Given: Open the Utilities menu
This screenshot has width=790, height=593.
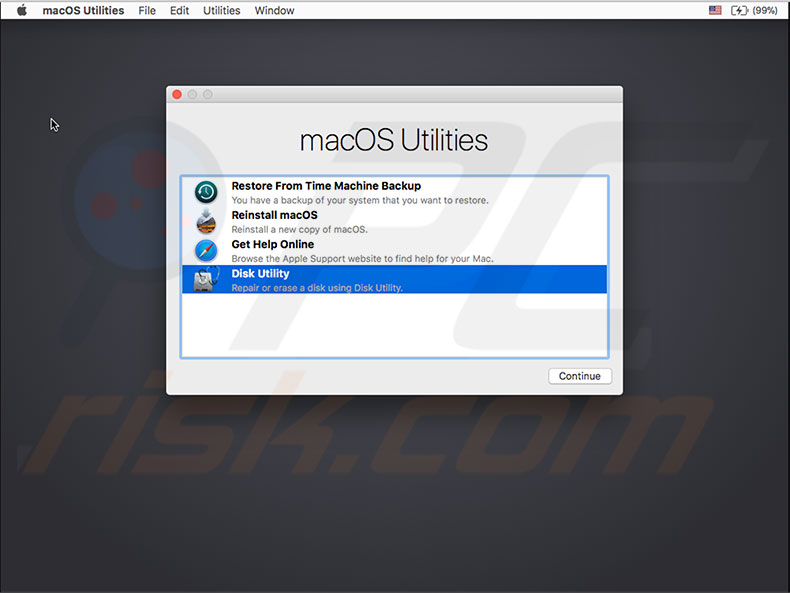Looking at the screenshot, I should 222,10.
